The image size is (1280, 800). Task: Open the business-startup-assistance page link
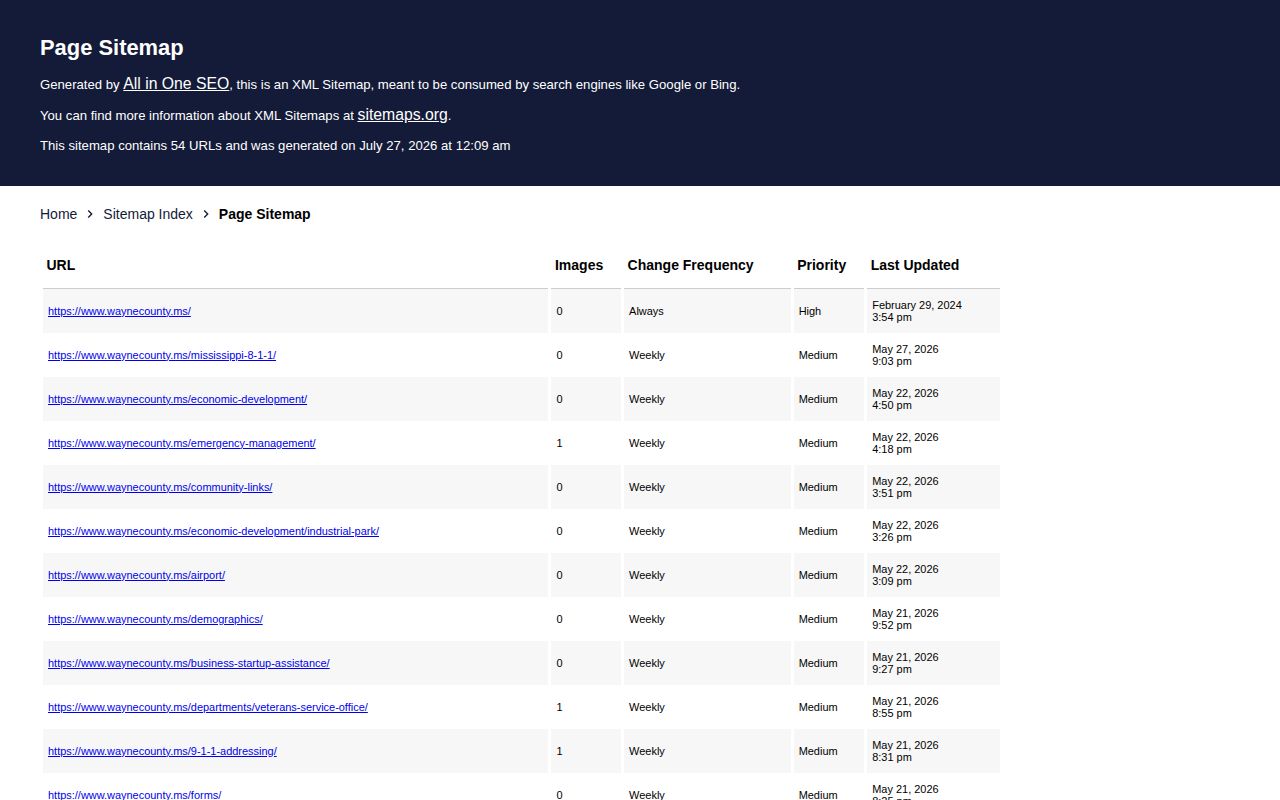[189, 663]
